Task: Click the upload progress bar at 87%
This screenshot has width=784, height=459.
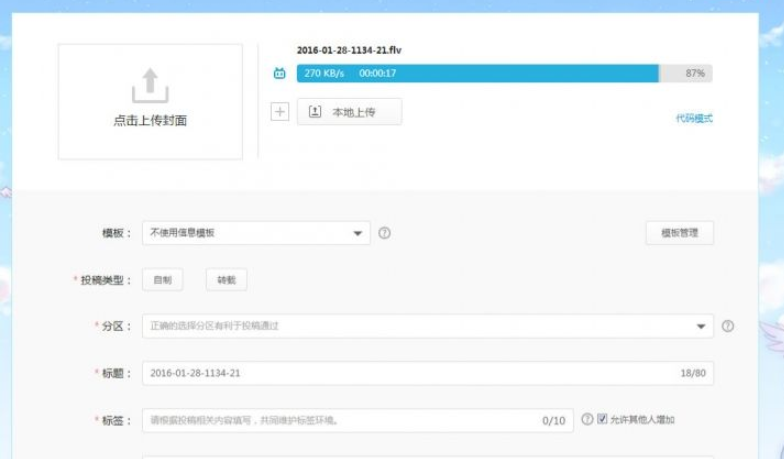Action: (x=504, y=74)
